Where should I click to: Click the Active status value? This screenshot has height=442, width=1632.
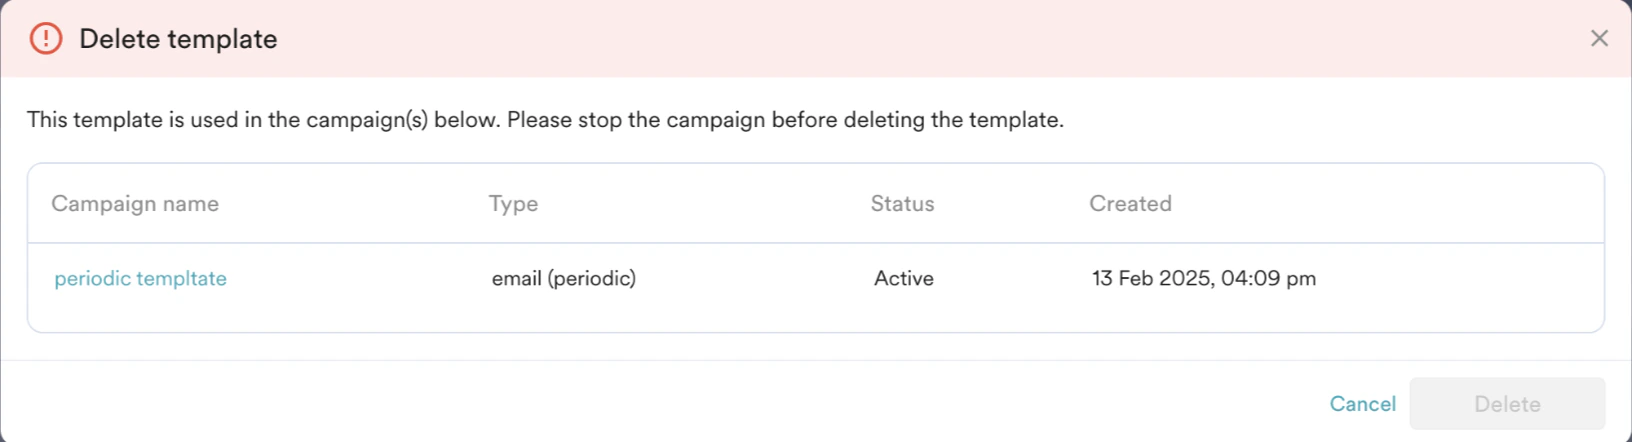(904, 279)
